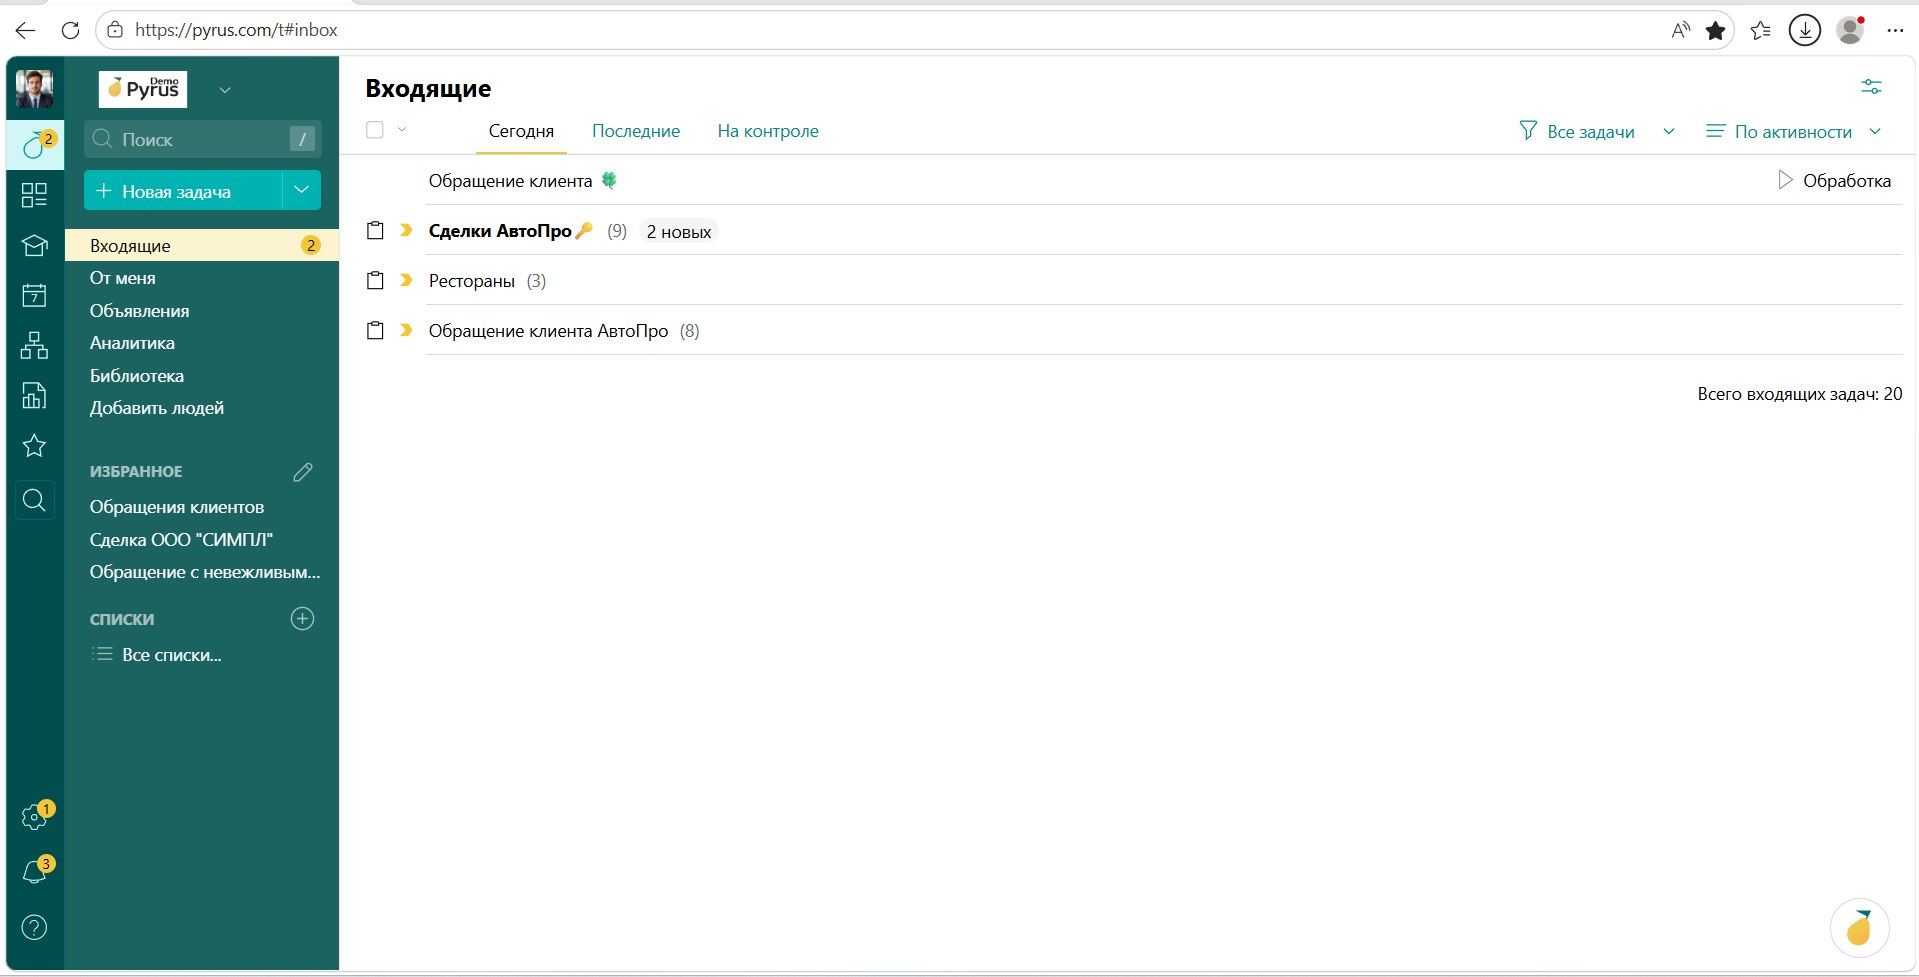This screenshot has height=977, width=1919.
Task: Select Входящие in the sidebar
Action: 202,245
